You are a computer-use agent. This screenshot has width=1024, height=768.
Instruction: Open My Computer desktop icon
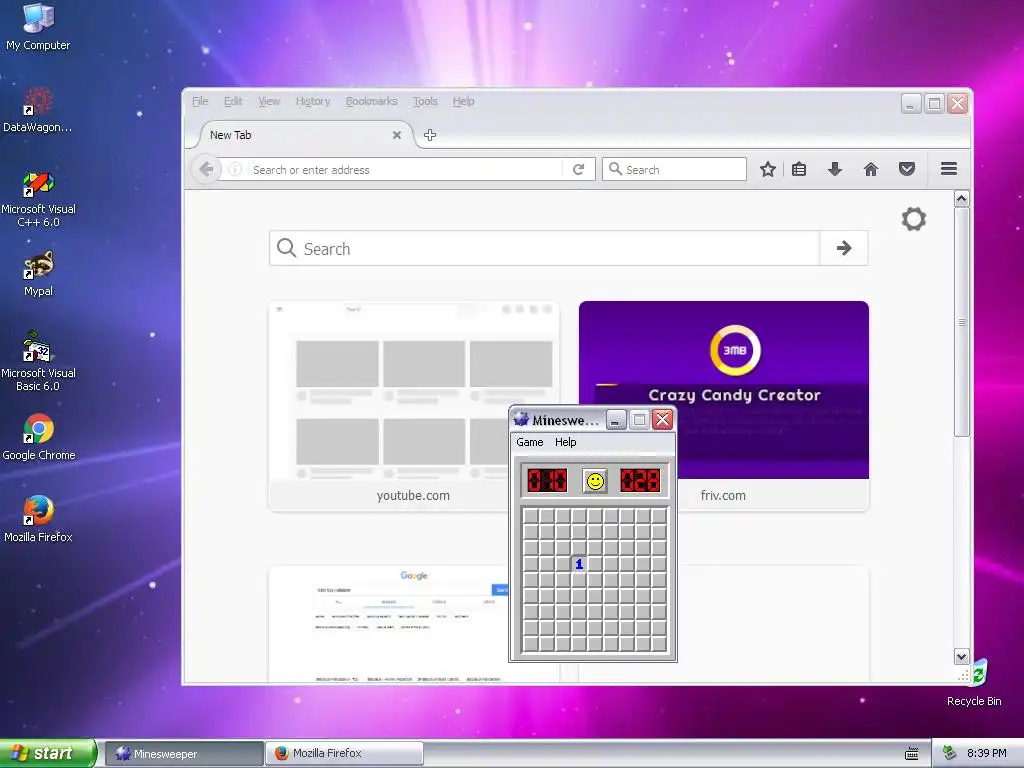[38, 26]
